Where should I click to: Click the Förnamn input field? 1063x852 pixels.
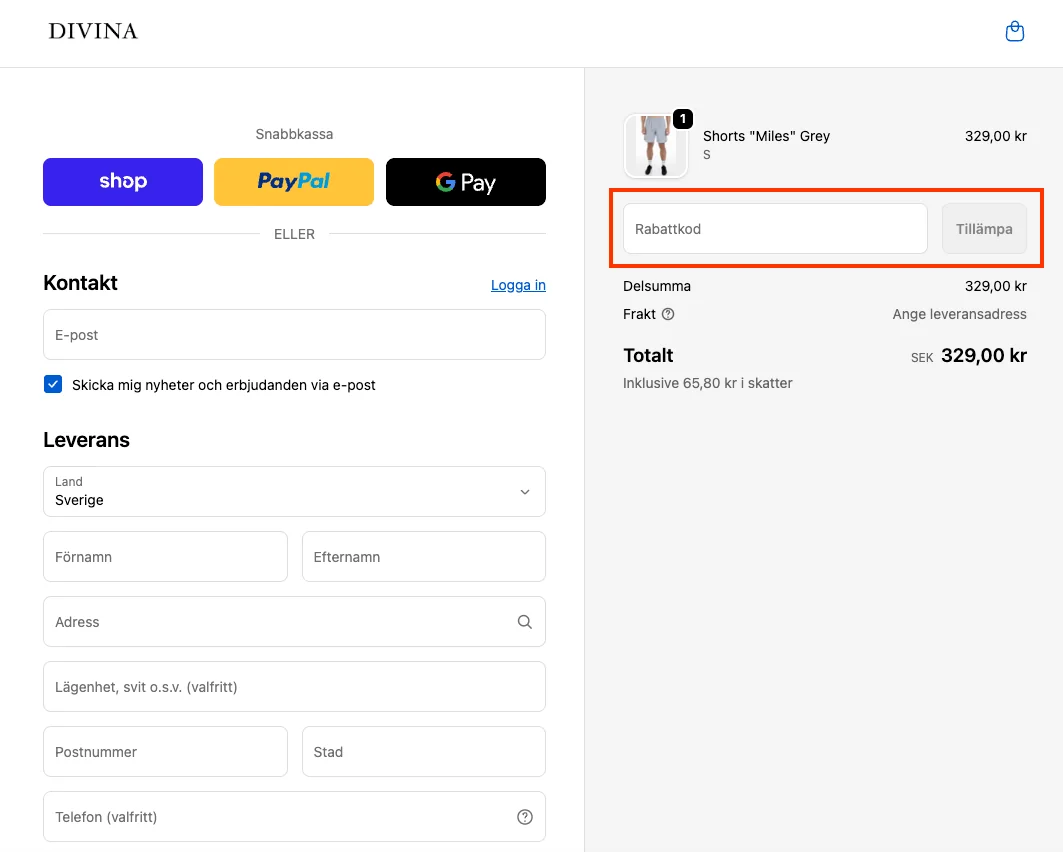(165, 557)
